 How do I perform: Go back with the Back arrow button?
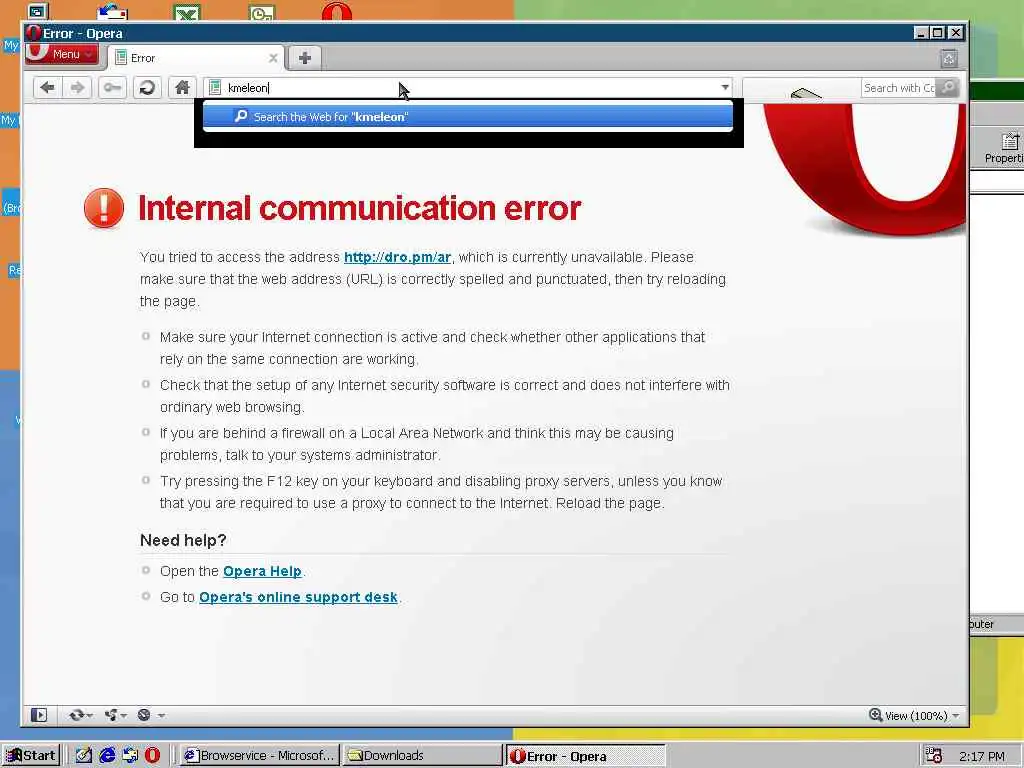click(48, 88)
